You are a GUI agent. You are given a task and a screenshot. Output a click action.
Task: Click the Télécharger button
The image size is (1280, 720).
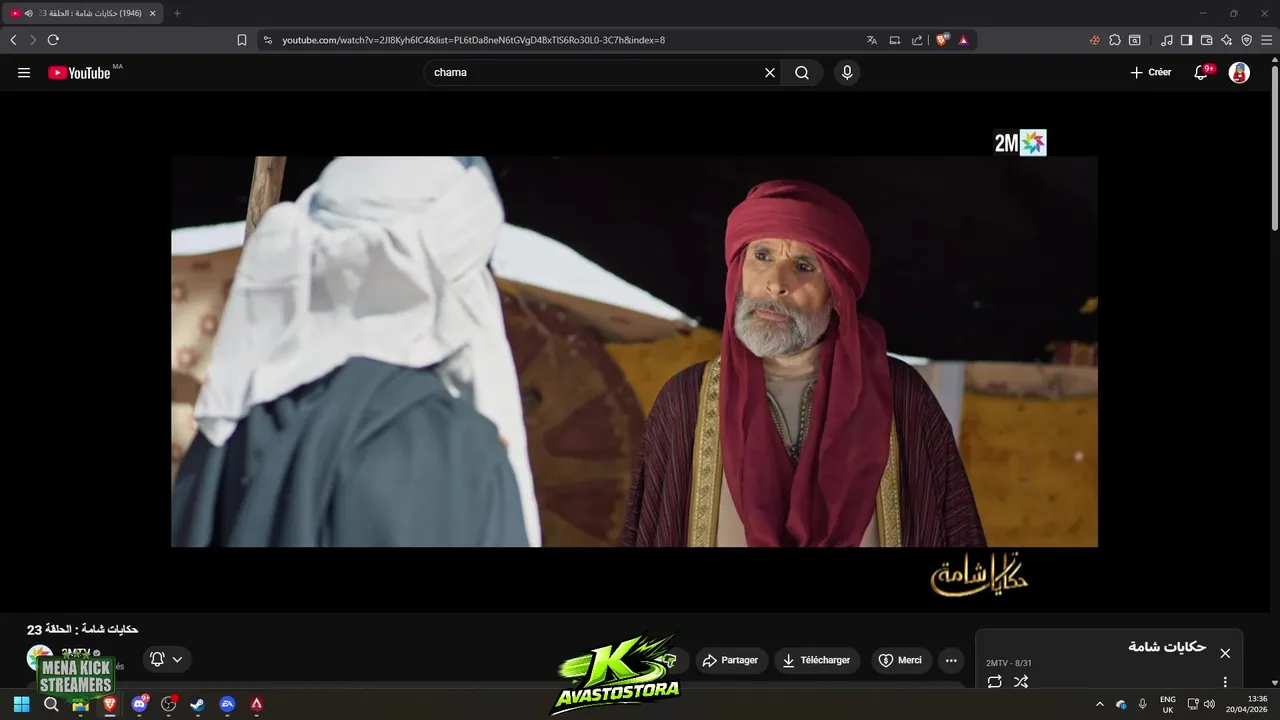point(817,660)
